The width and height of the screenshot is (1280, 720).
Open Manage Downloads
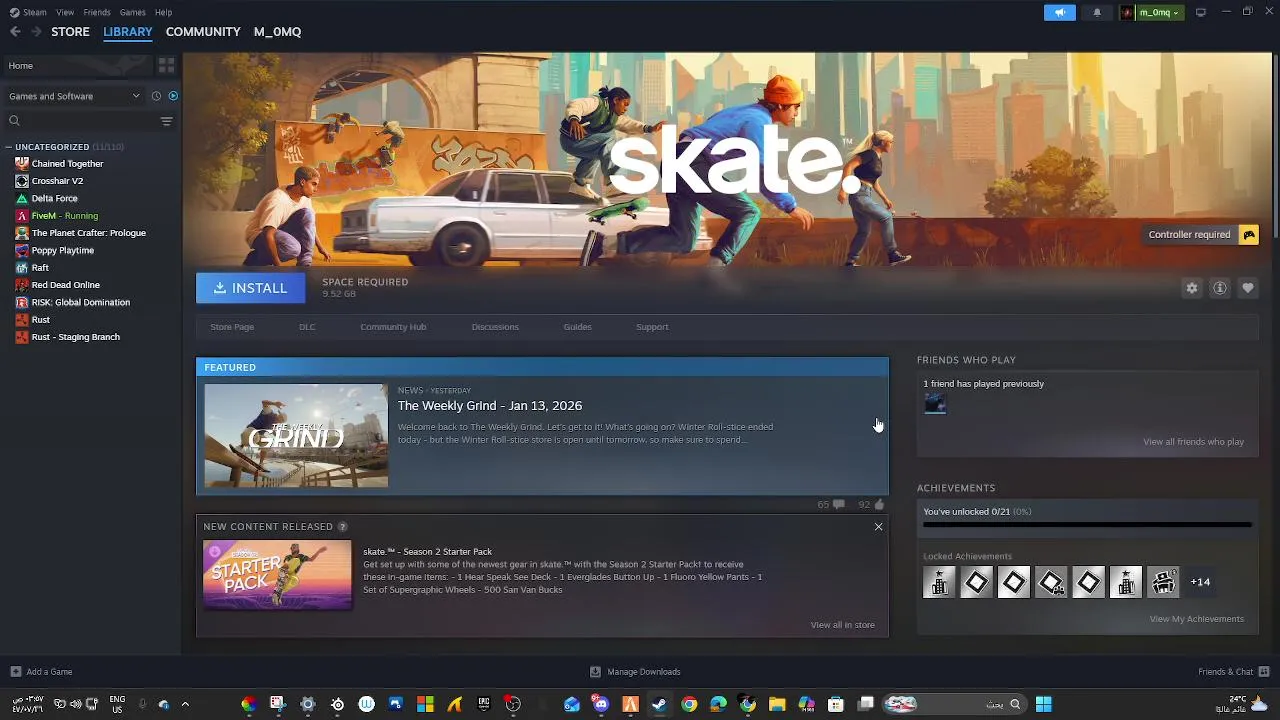(x=635, y=672)
